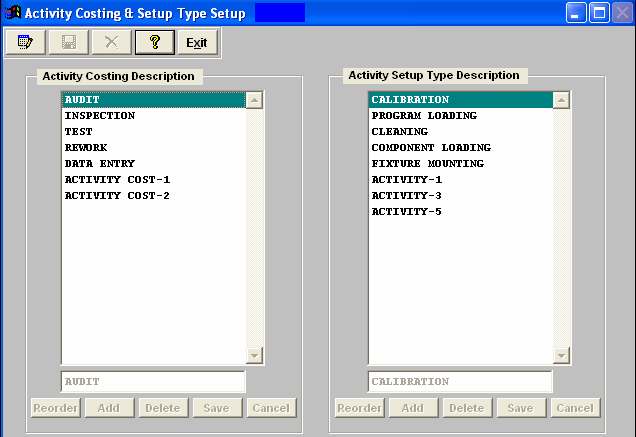The image size is (636, 437).
Task: Select AUDIT in Activity Costing list
Action: tap(154, 100)
